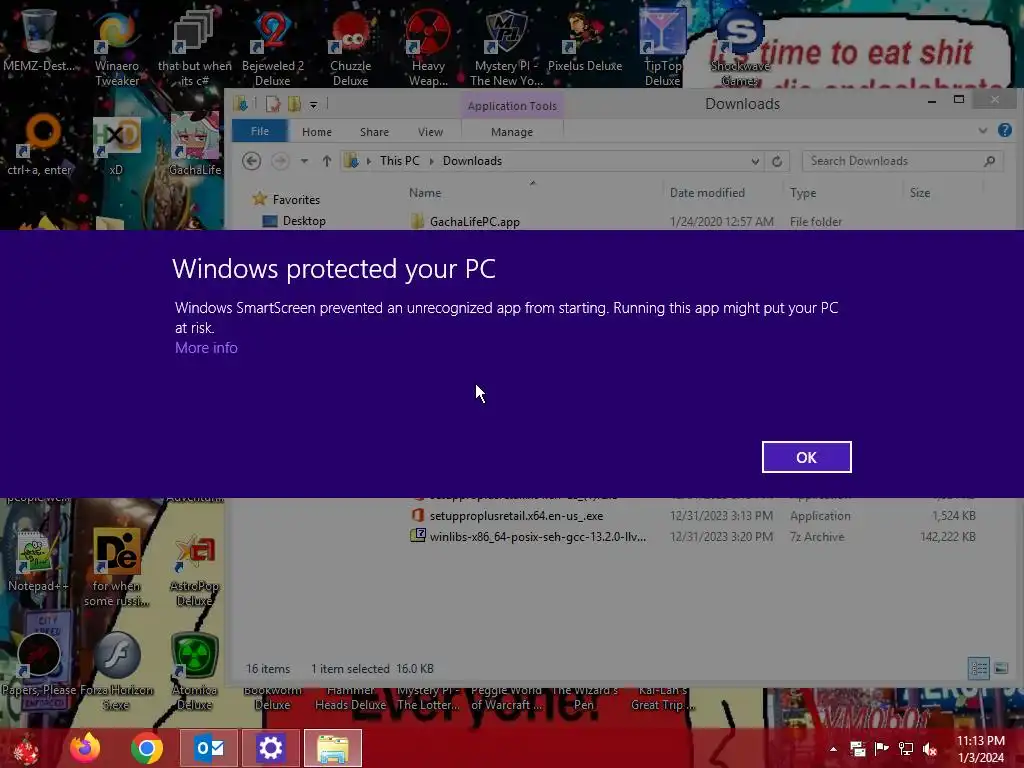The width and height of the screenshot is (1024, 768).
Task: Sort files by Name column
Action: (x=425, y=193)
